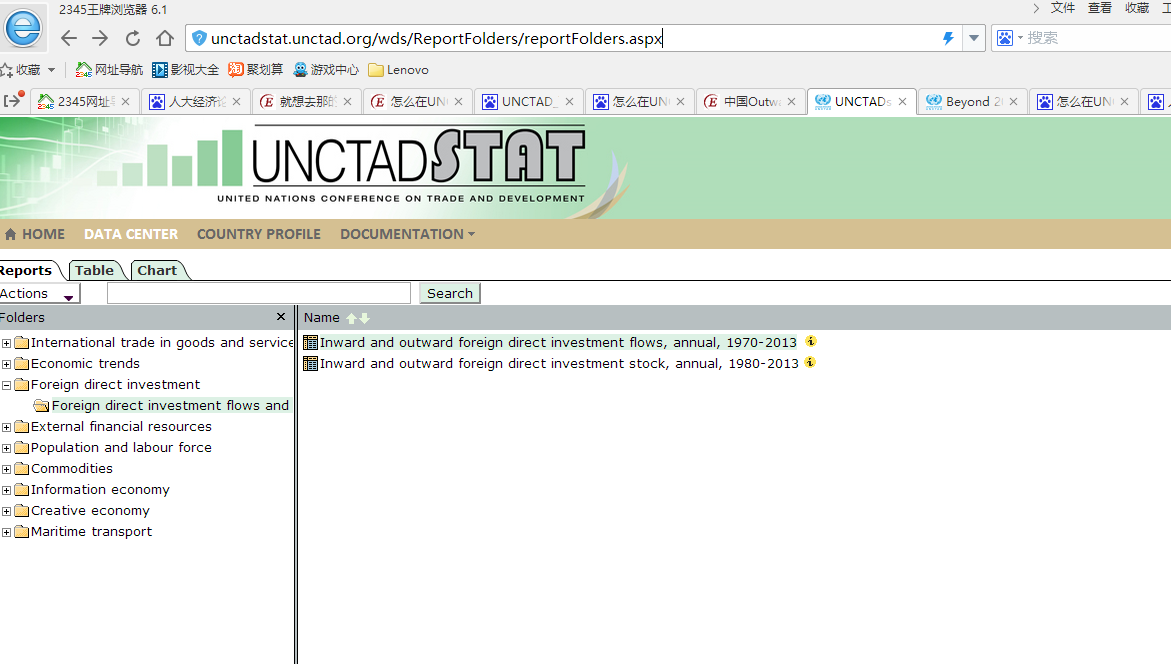
Task: Go to HOME in the site navigation
Action: click(x=35, y=234)
